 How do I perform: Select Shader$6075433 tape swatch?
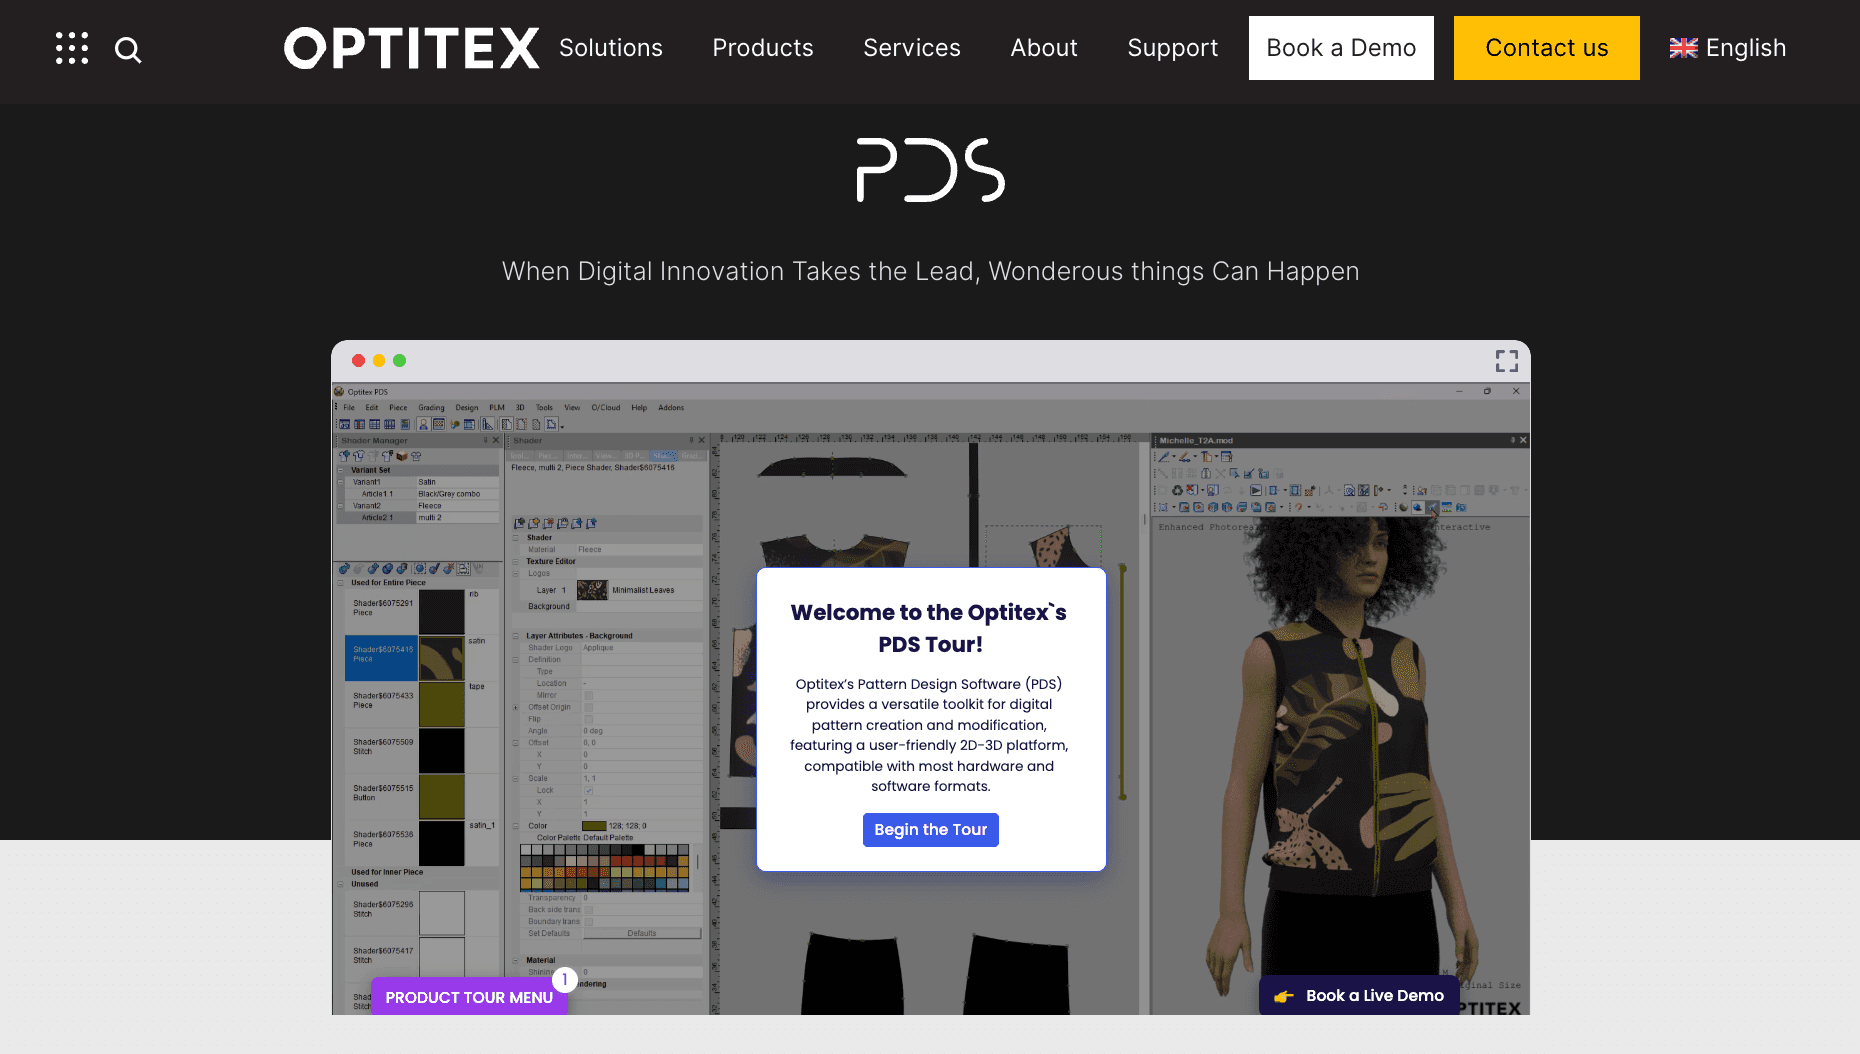click(441, 704)
